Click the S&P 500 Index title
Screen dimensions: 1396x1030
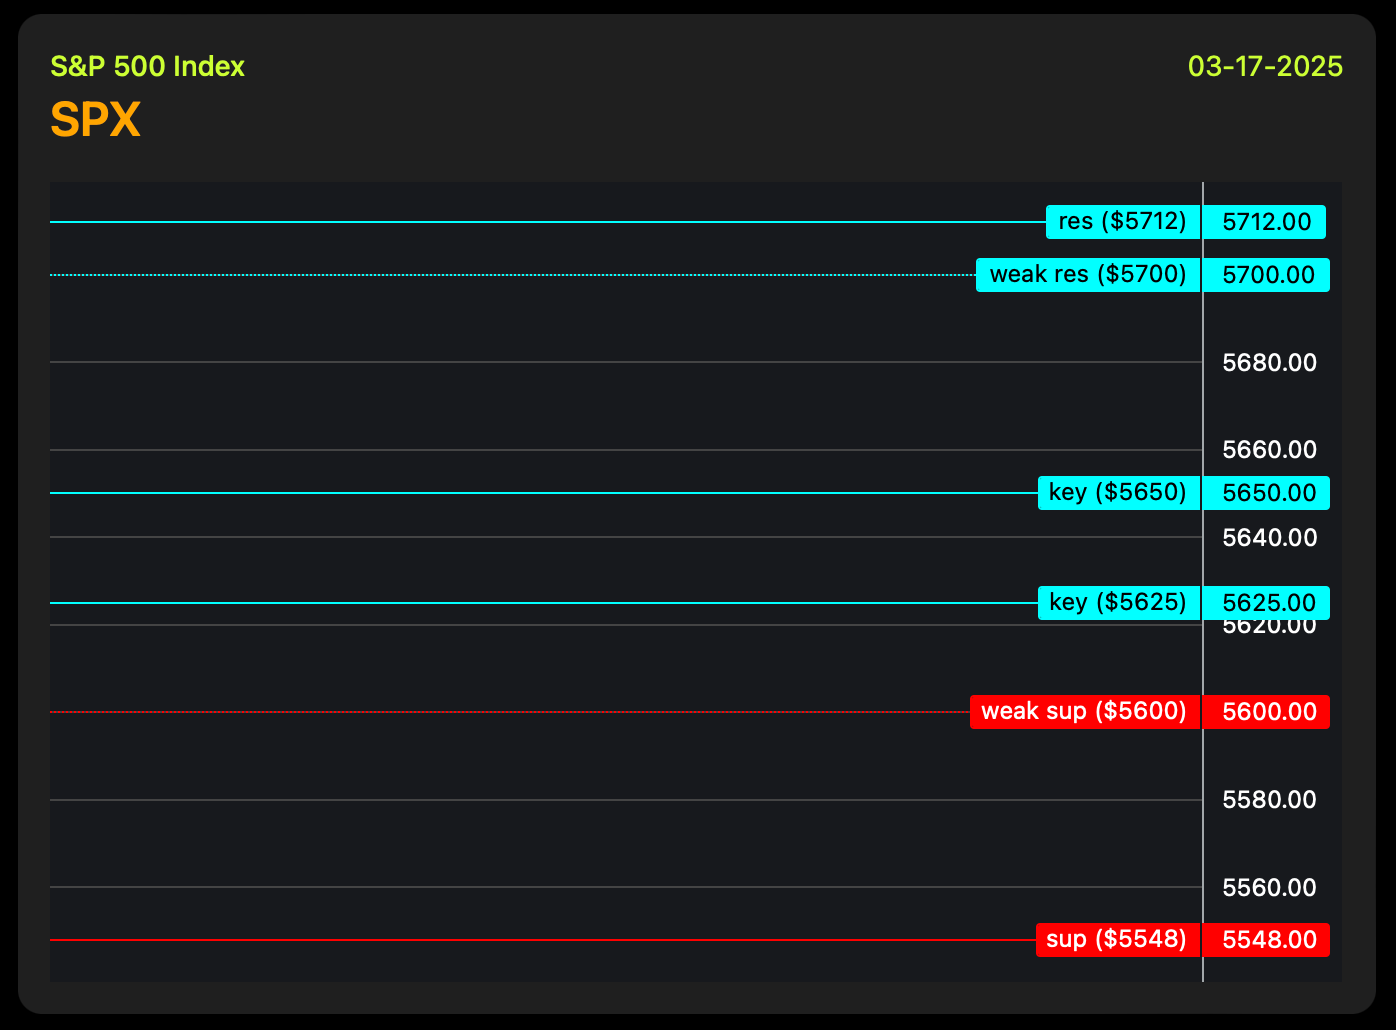pyautogui.click(x=148, y=67)
